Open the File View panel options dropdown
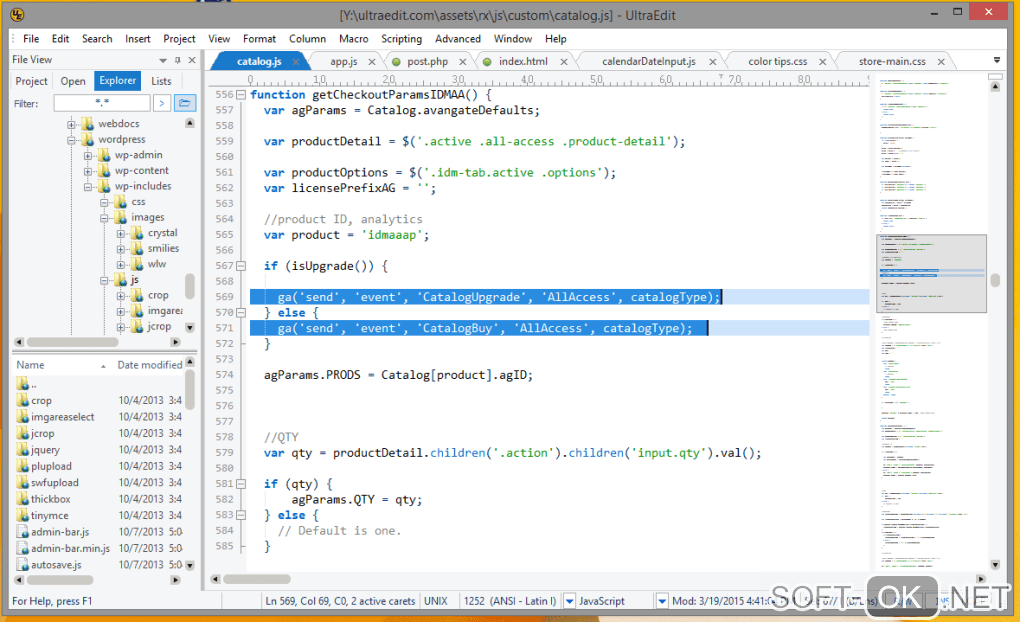The width and height of the screenshot is (1020, 622). (x=163, y=60)
